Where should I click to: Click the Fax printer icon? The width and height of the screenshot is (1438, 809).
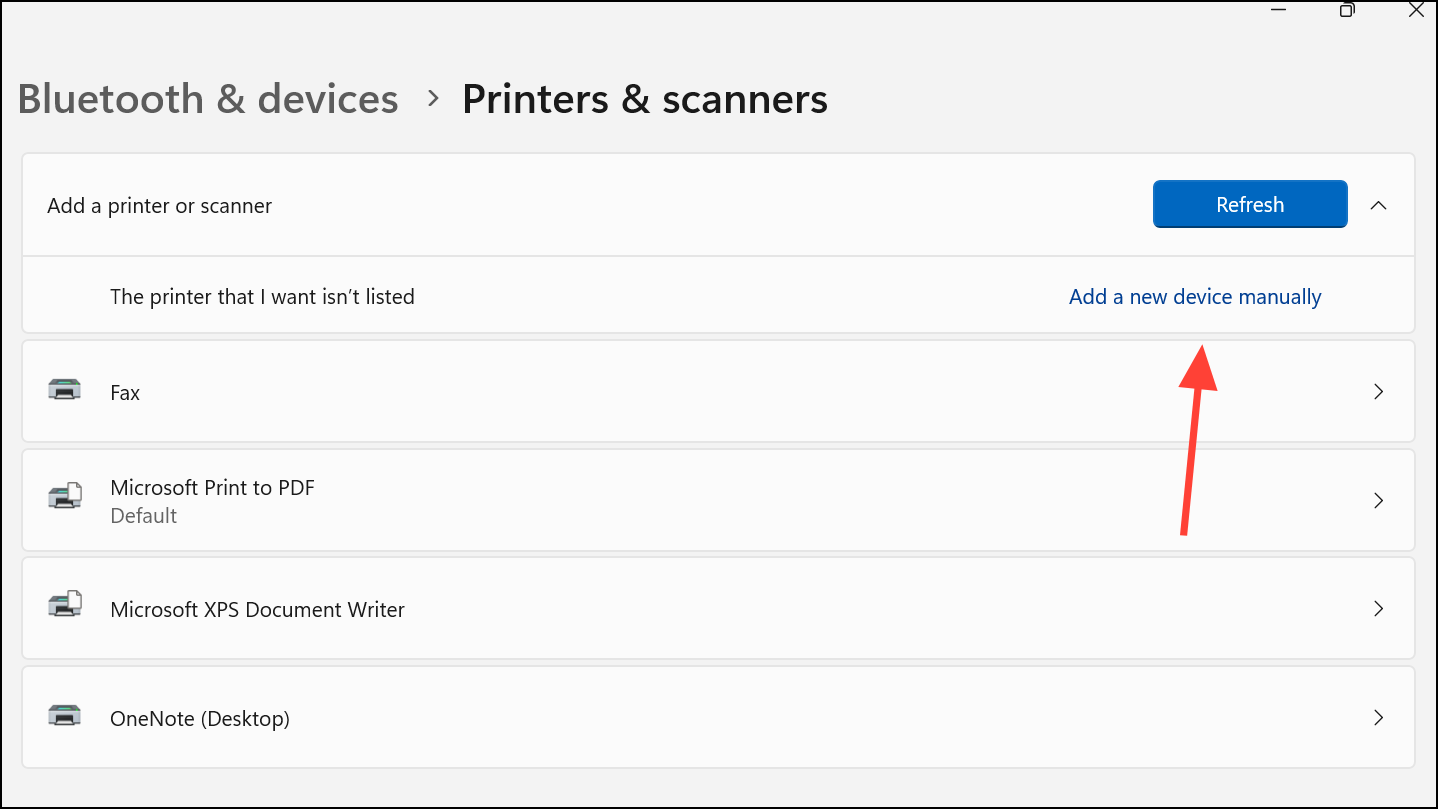coord(65,391)
